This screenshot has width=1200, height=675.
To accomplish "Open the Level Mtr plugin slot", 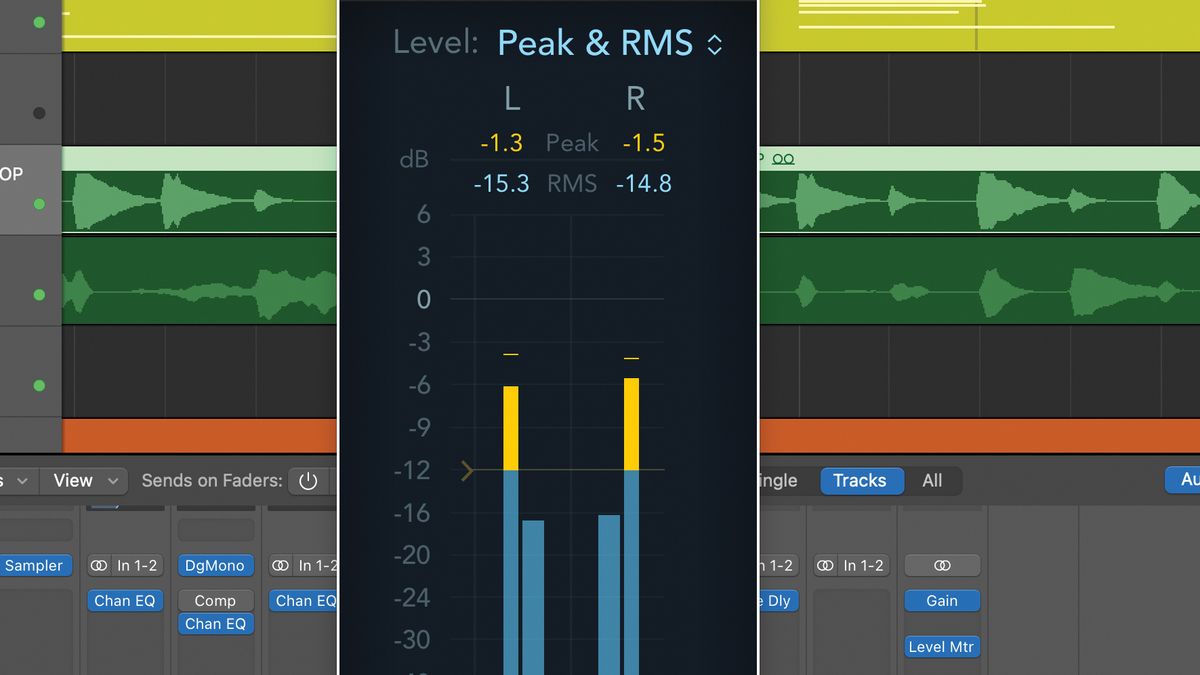I will point(942,647).
